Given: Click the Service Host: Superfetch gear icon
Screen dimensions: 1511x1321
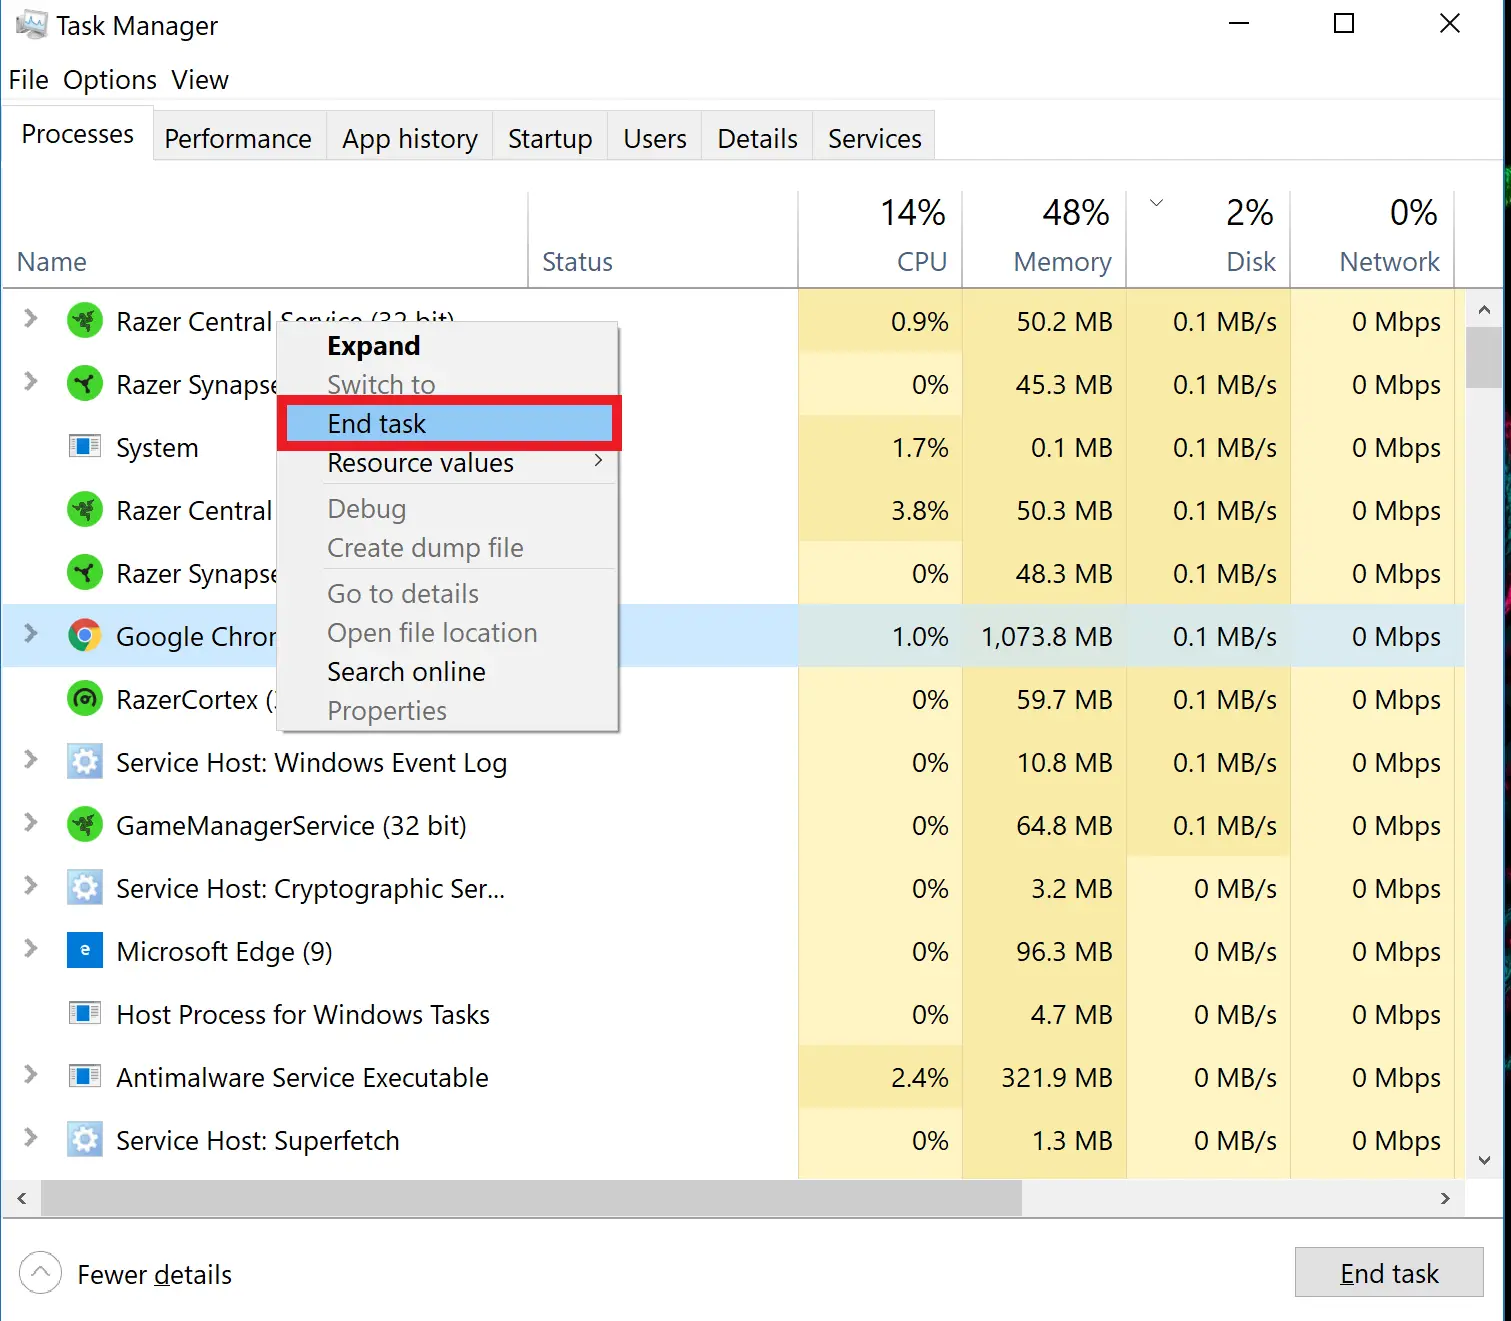Looking at the screenshot, I should pyautogui.click(x=85, y=1140).
